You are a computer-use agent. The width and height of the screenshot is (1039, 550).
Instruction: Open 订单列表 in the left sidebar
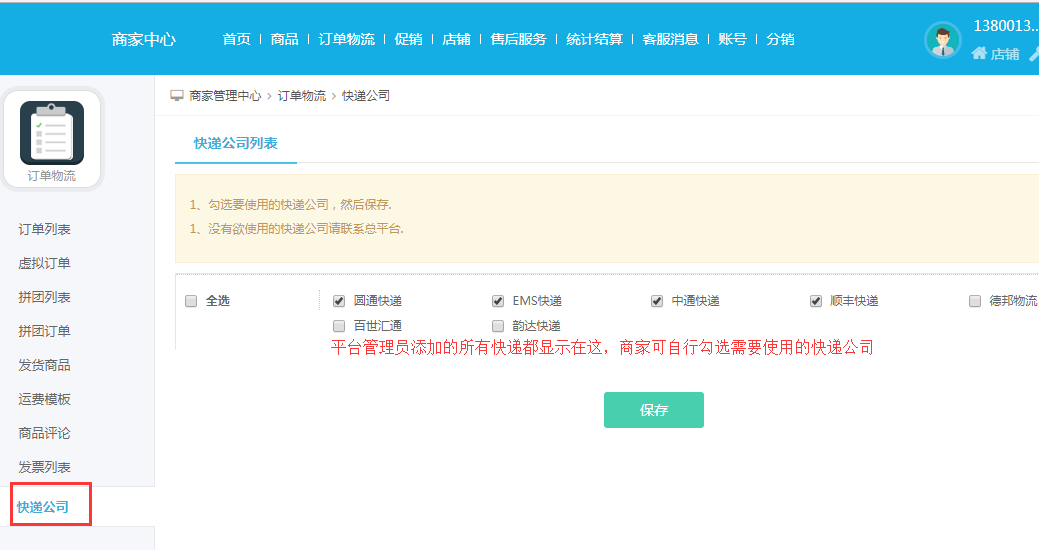pyautogui.click(x=45, y=230)
